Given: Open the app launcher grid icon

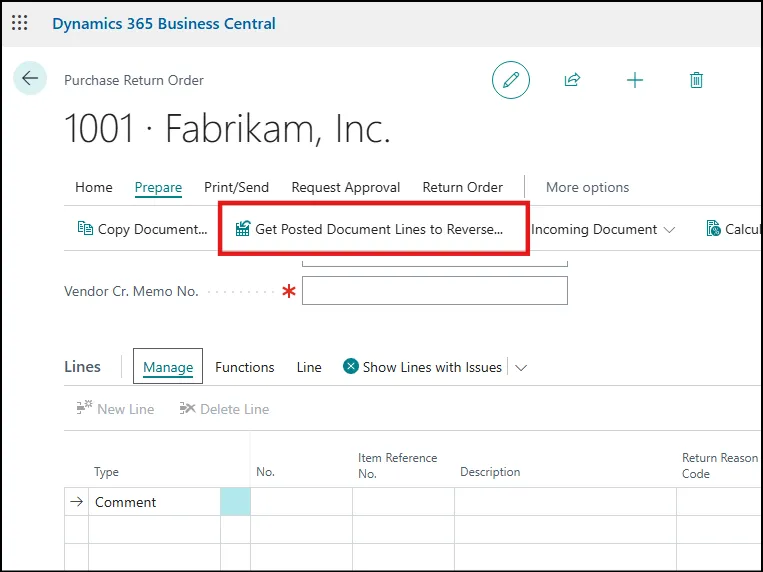Looking at the screenshot, I should [x=19, y=23].
